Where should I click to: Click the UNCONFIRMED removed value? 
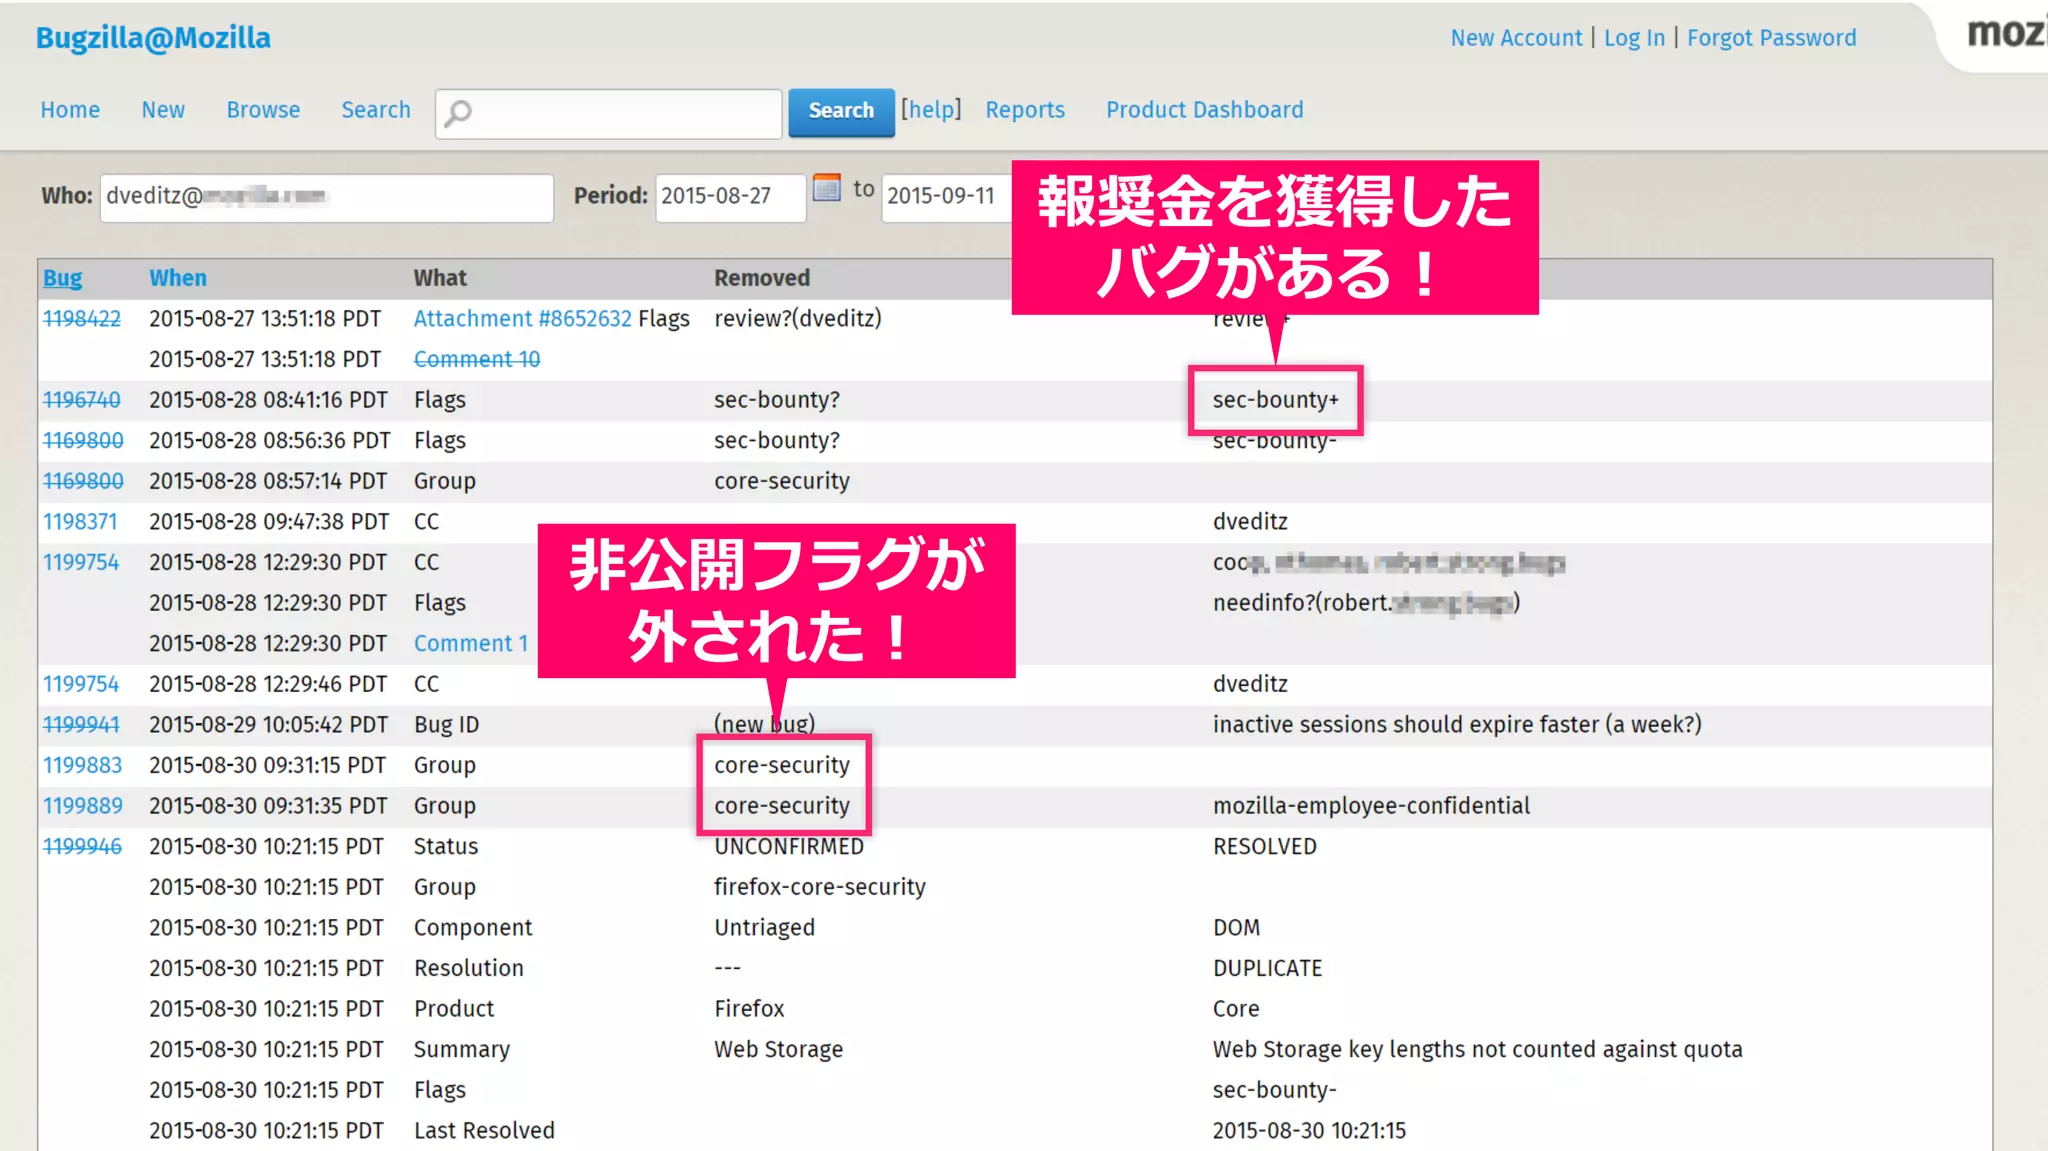pos(788,847)
